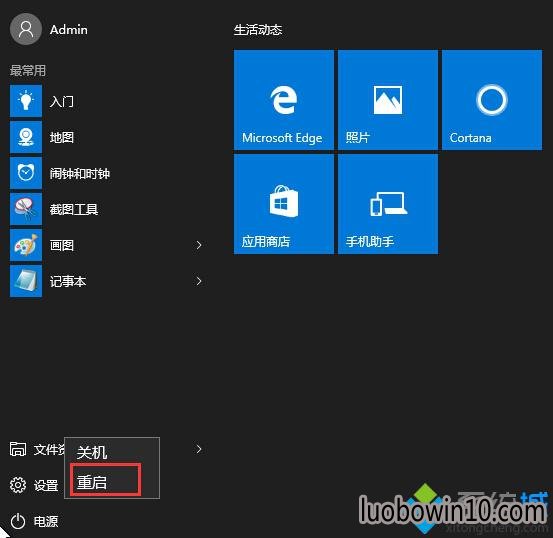Click the 电源 label text
553x538 pixels.
click(x=46, y=521)
